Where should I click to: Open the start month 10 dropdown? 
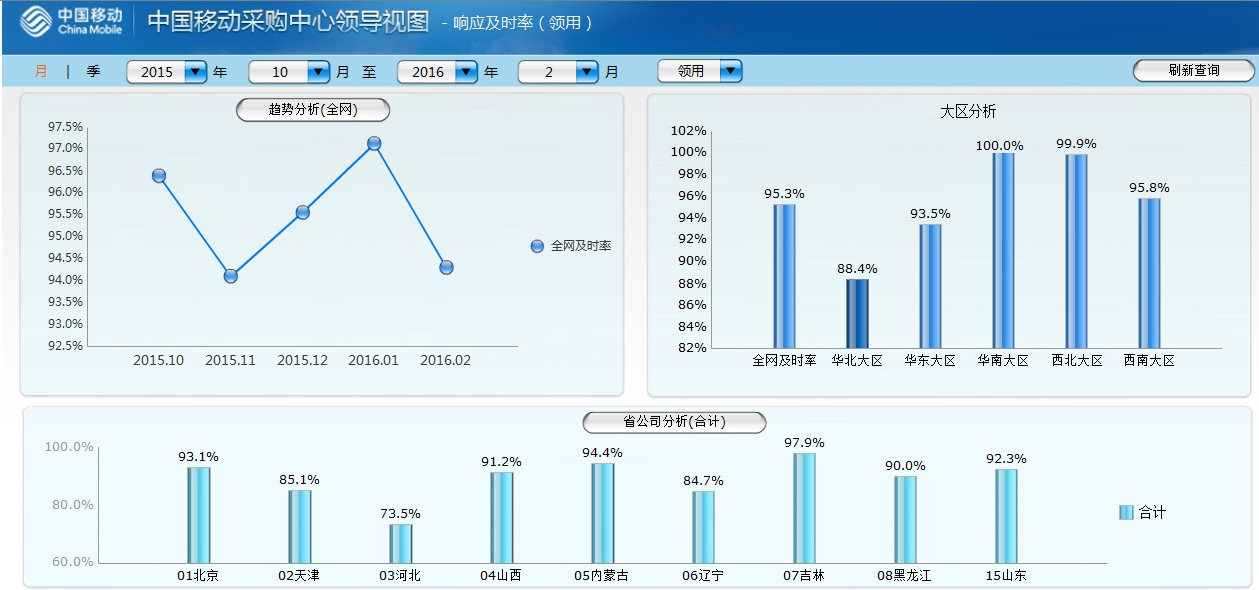click(x=318, y=72)
